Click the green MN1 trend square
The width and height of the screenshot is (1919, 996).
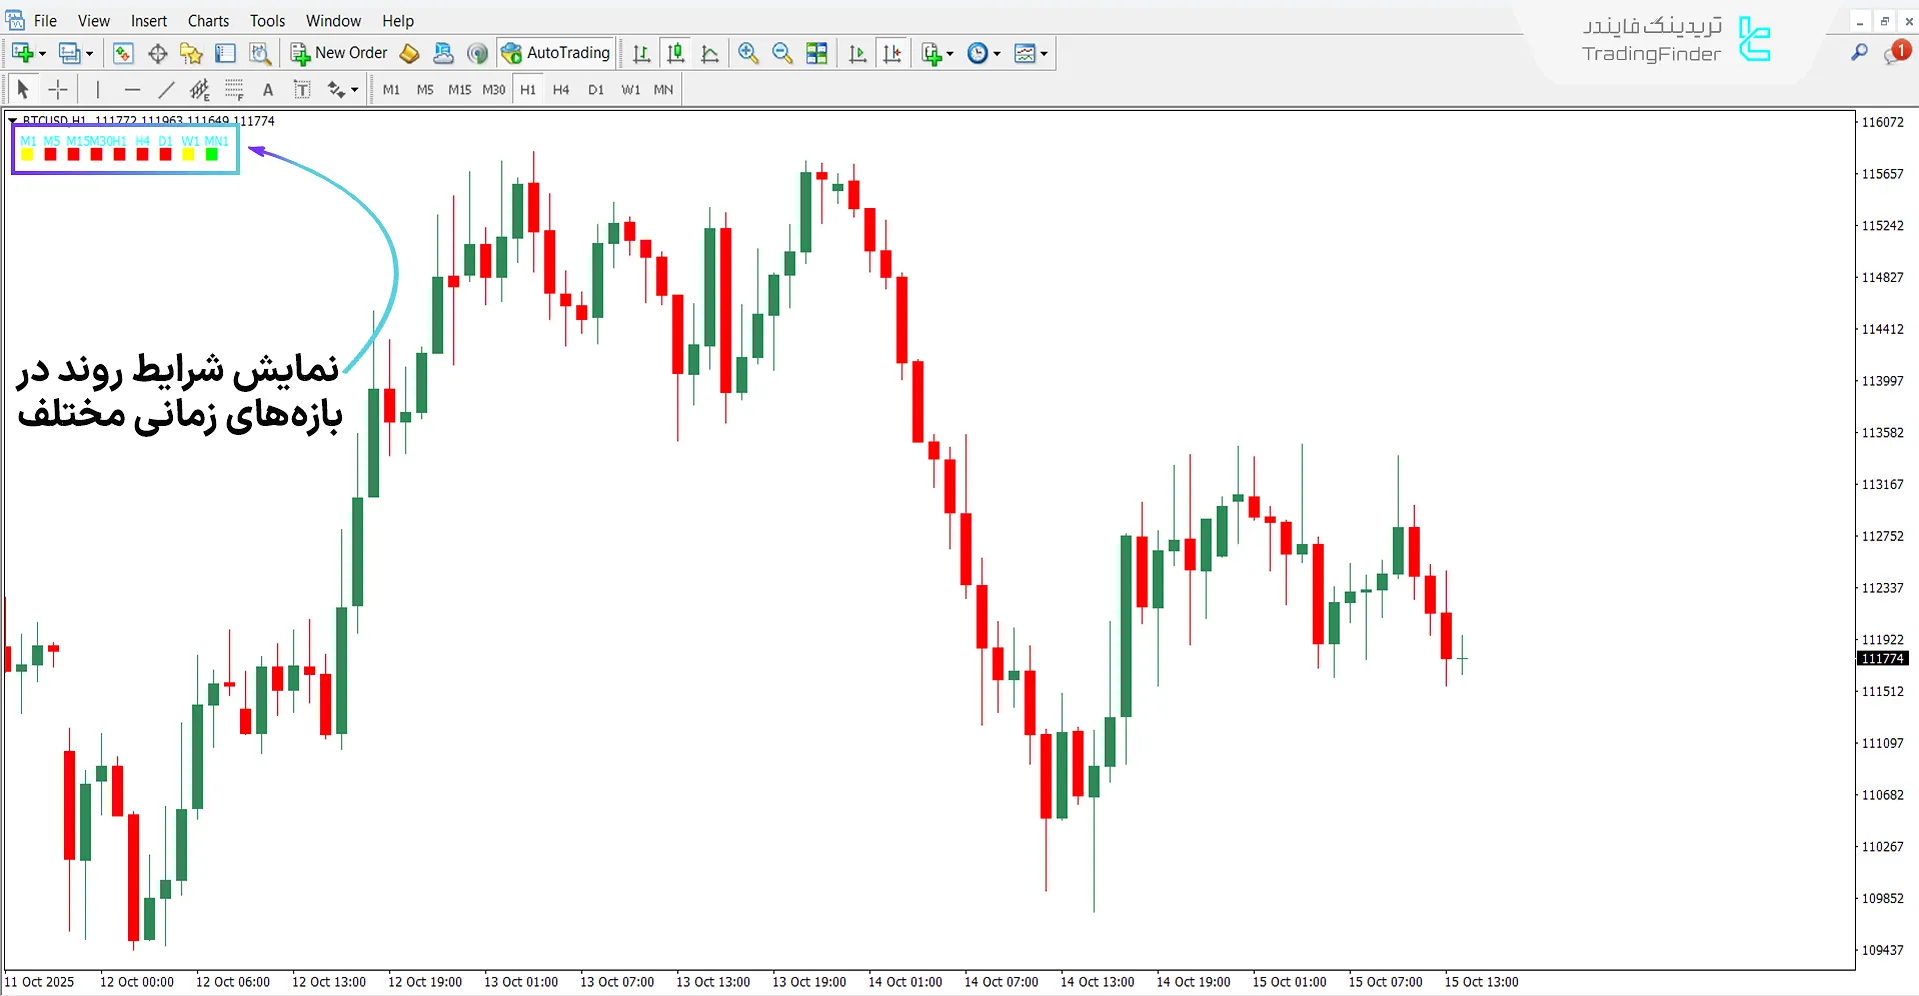coord(212,154)
